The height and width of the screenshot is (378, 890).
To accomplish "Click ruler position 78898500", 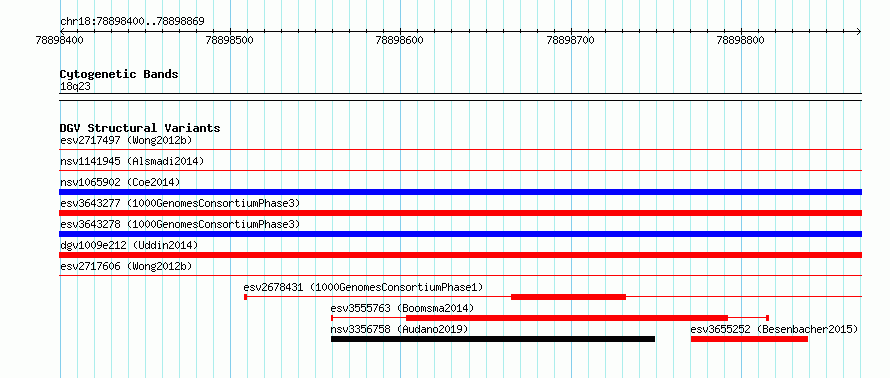I will [x=230, y=40].
